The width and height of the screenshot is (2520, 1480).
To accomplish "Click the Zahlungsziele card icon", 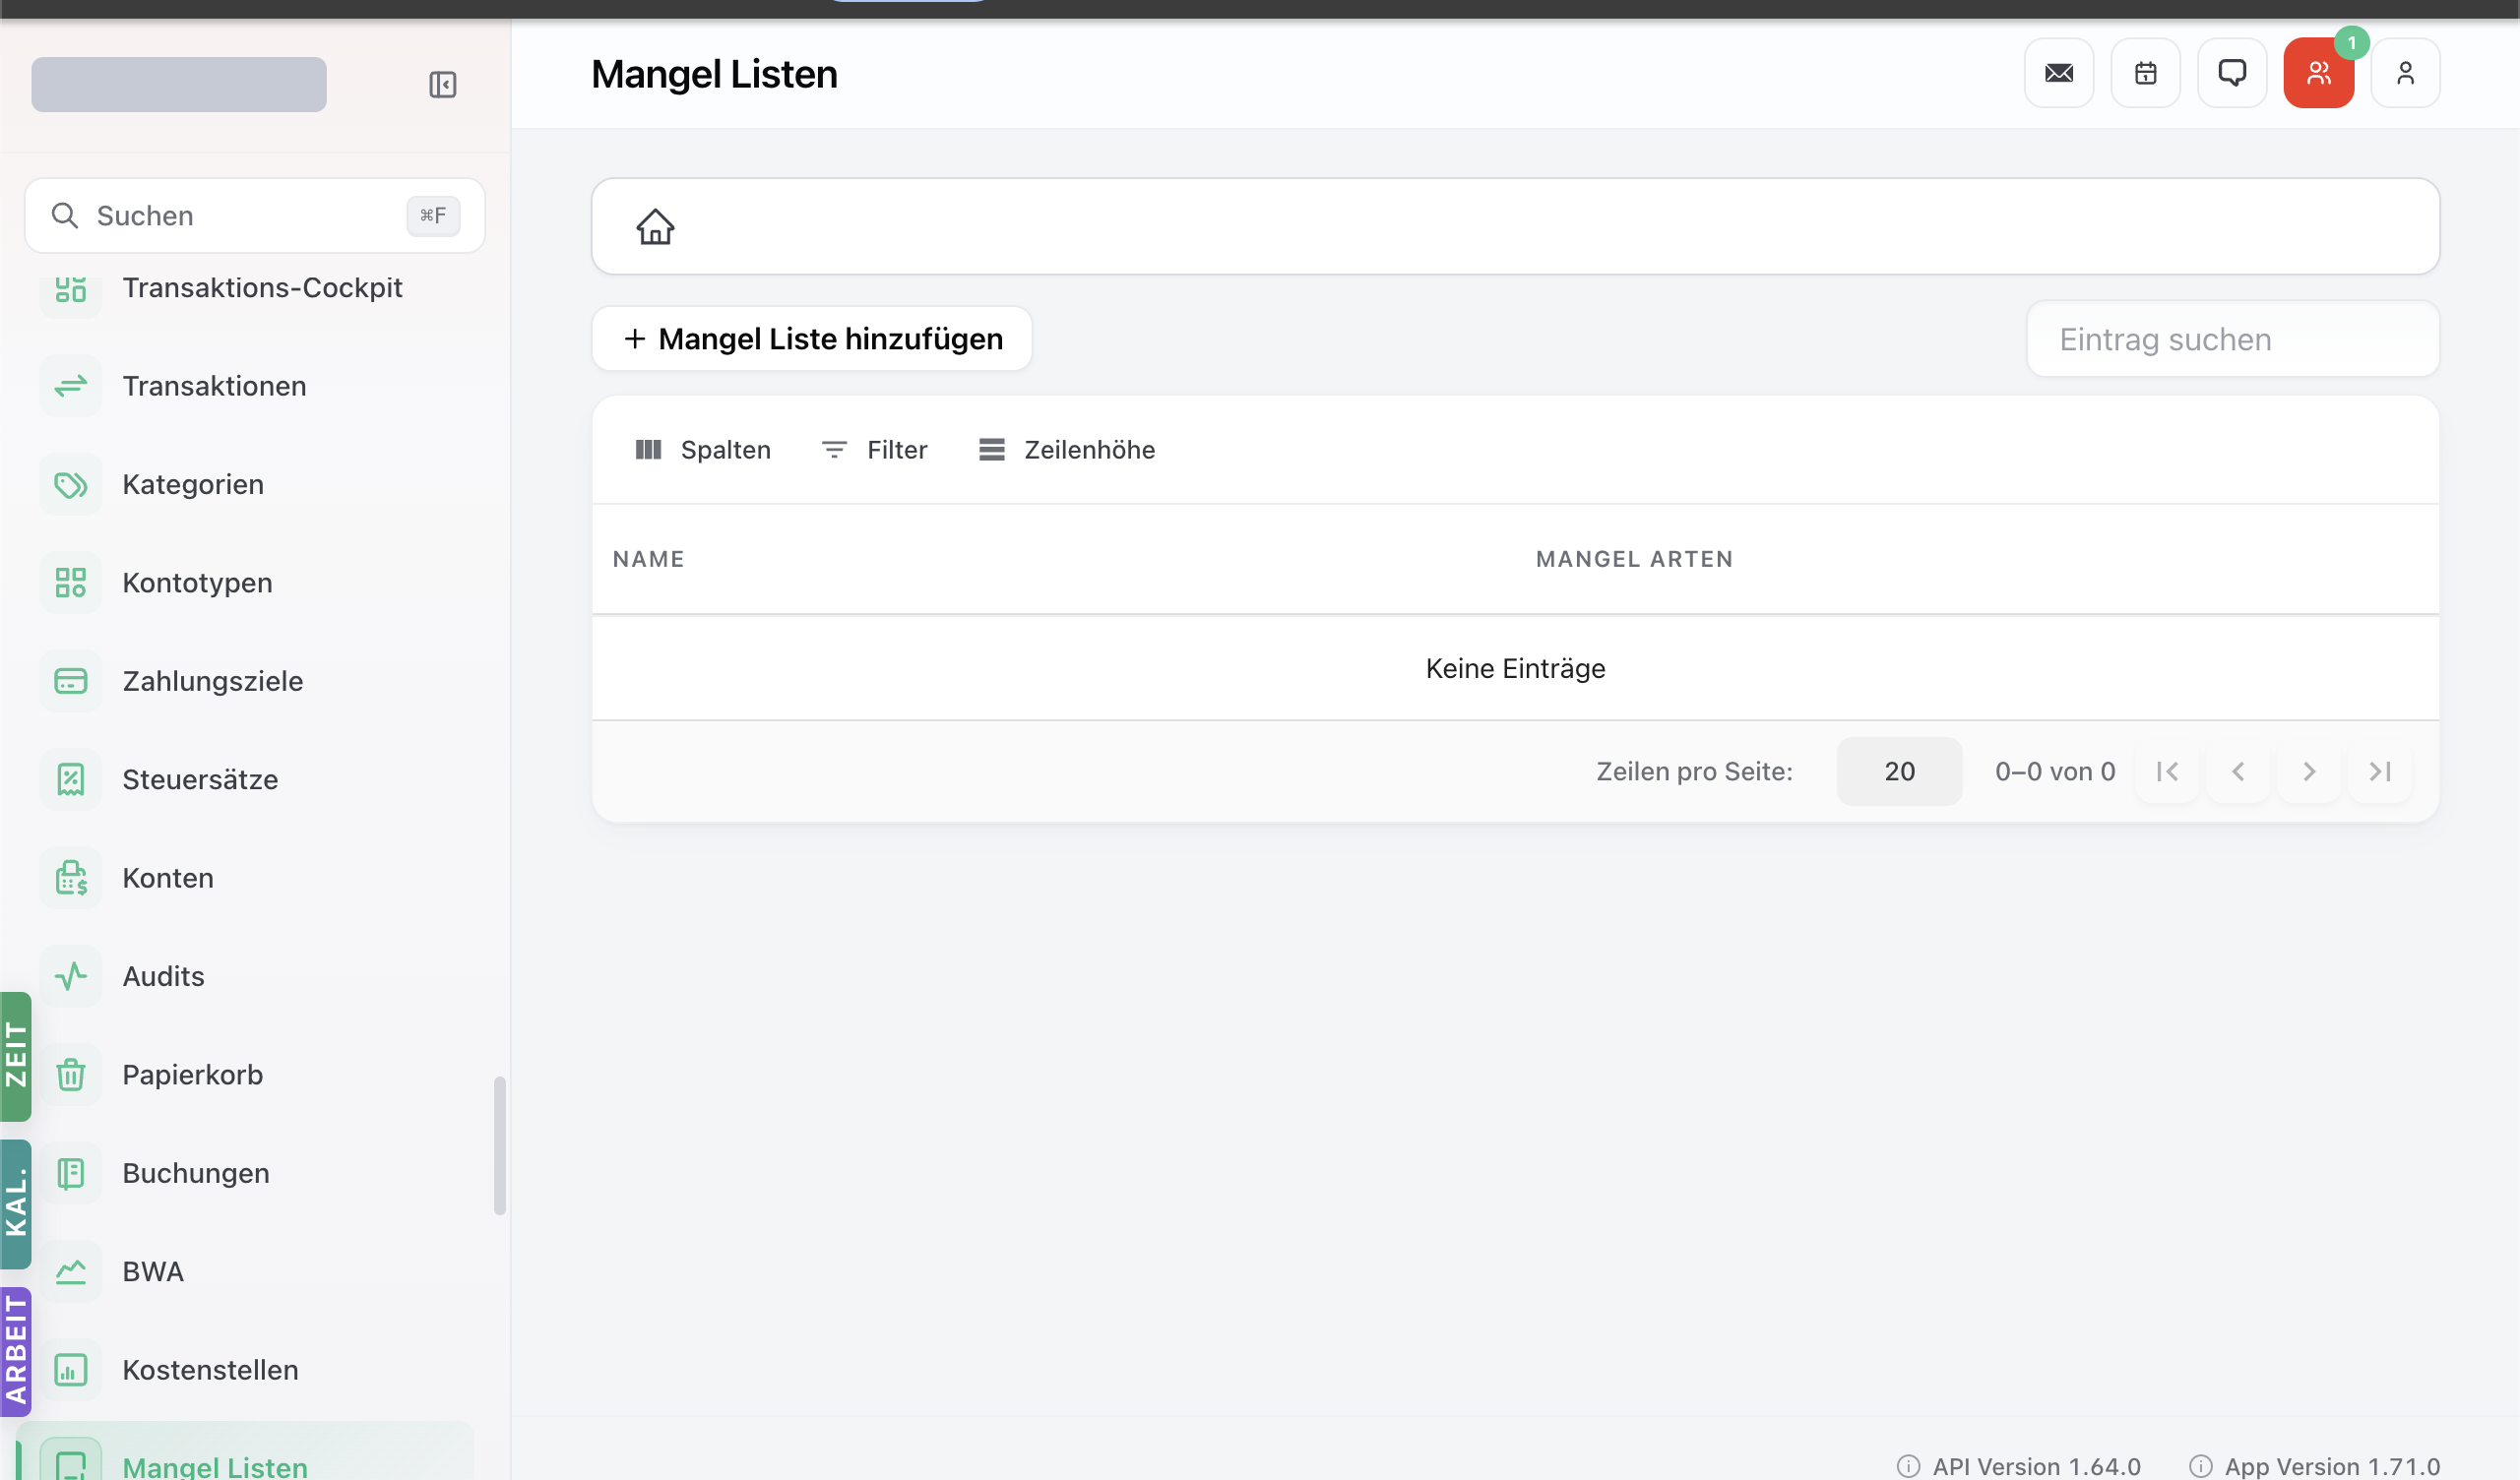I will point(71,681).
